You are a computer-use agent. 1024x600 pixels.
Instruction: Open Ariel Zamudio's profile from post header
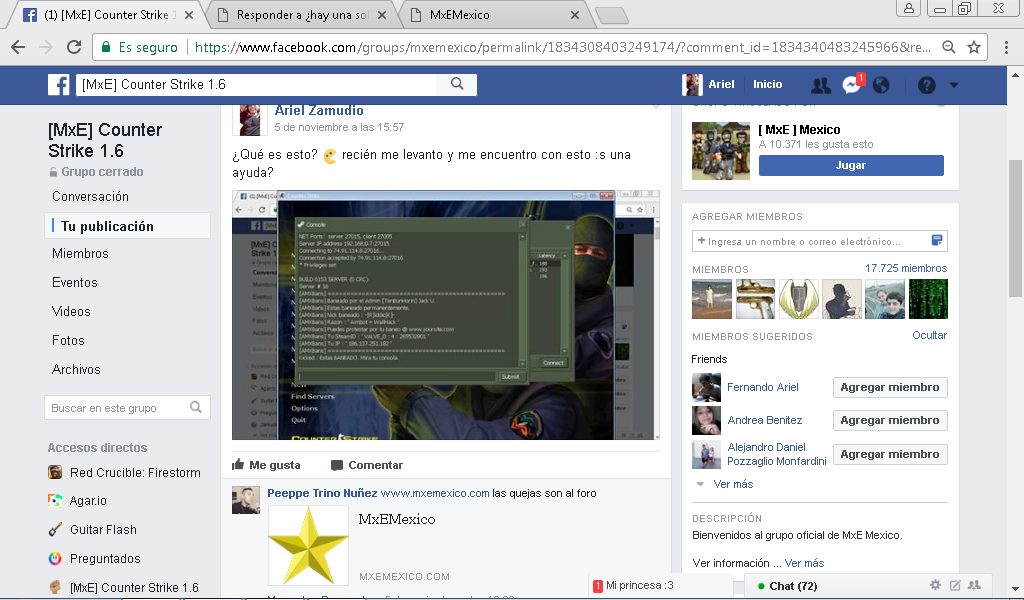[319, 110]
